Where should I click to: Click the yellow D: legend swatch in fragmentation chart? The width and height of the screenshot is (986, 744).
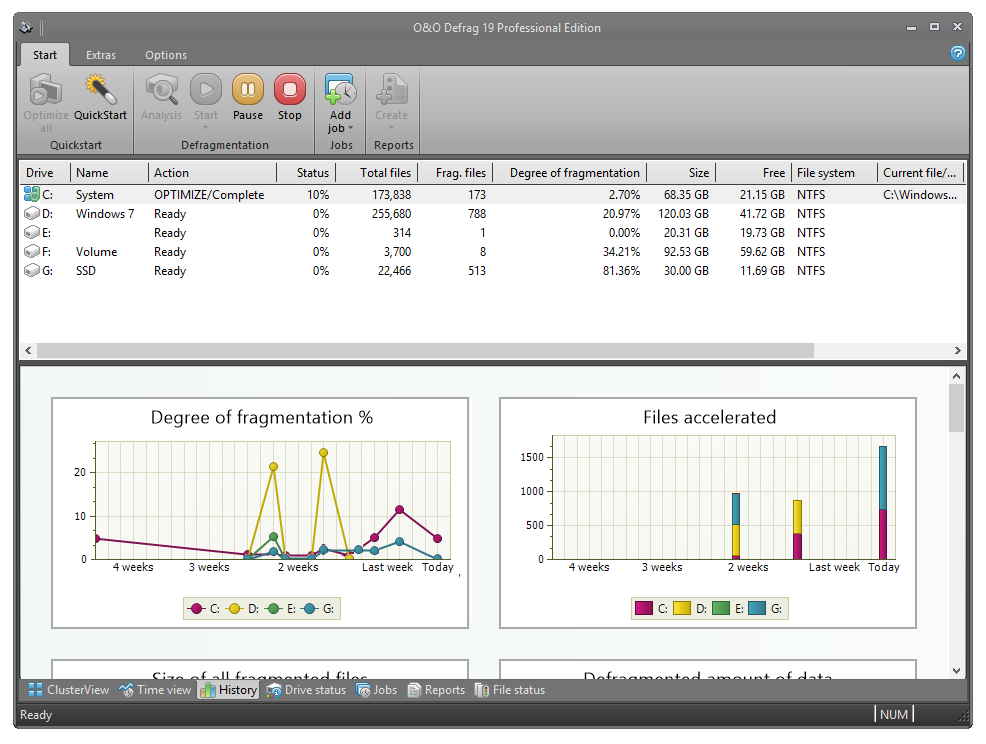(235, 608)
